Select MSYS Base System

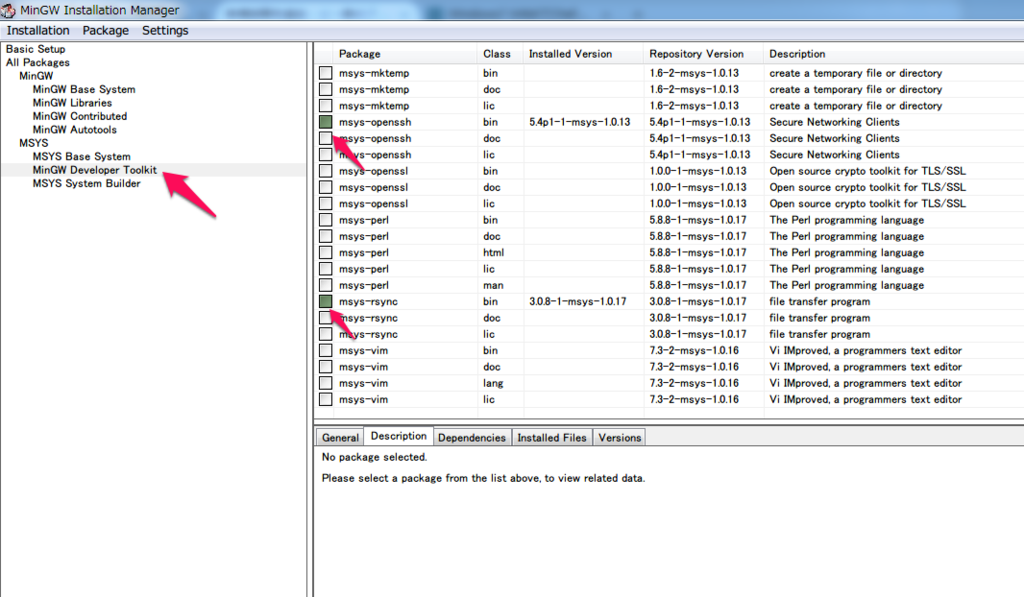pos(82,157)
